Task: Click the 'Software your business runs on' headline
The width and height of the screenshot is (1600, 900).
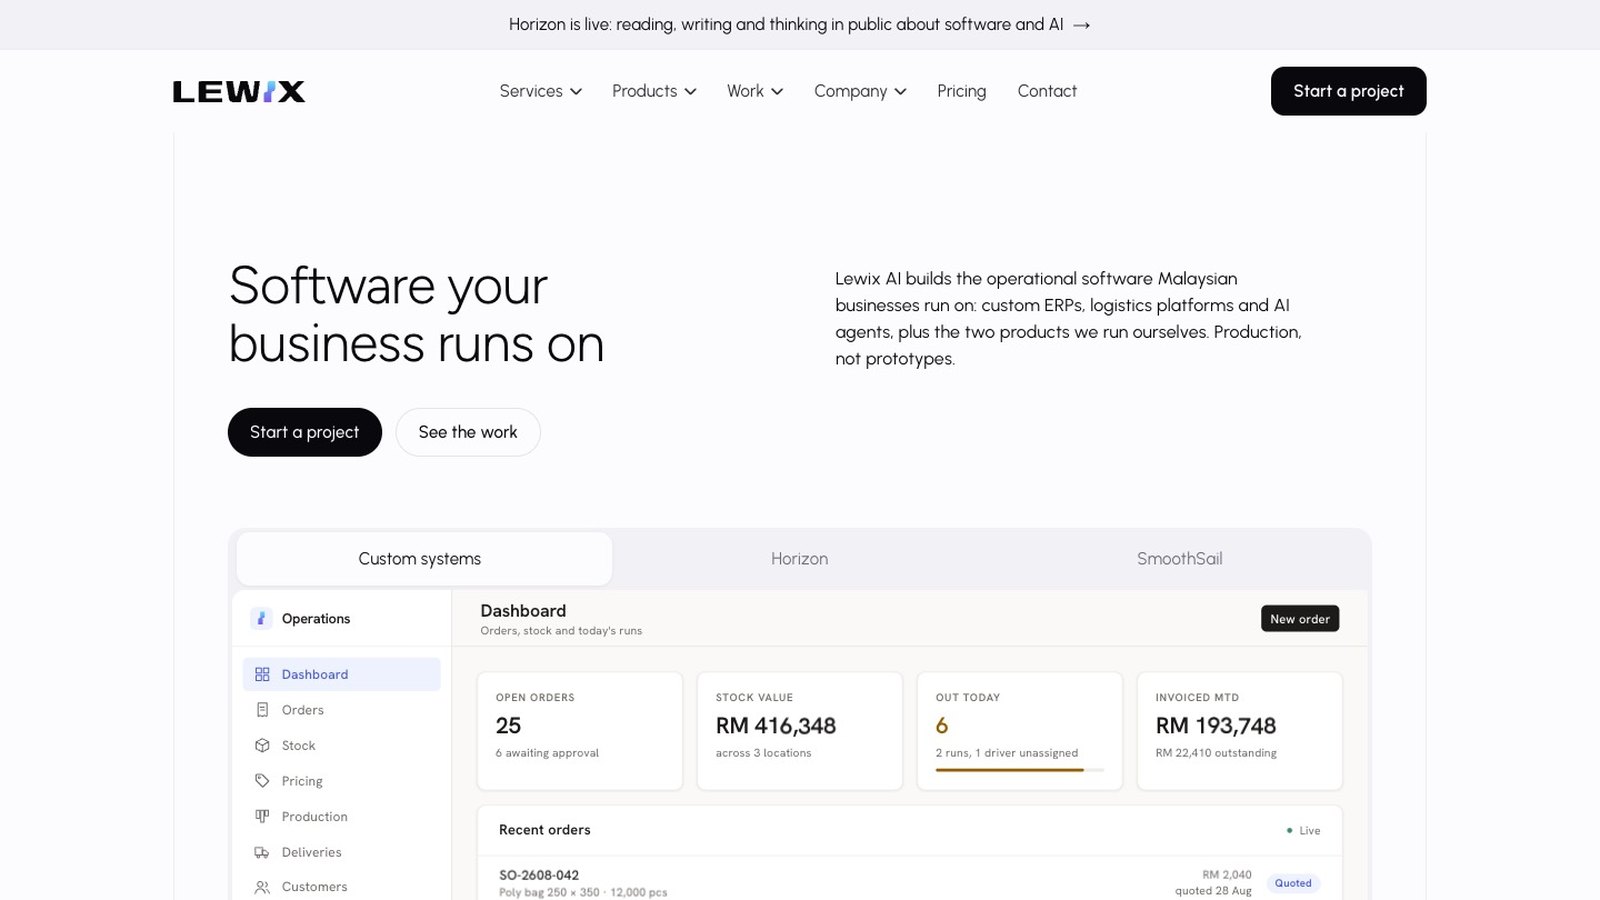Action: pos(417,315)
